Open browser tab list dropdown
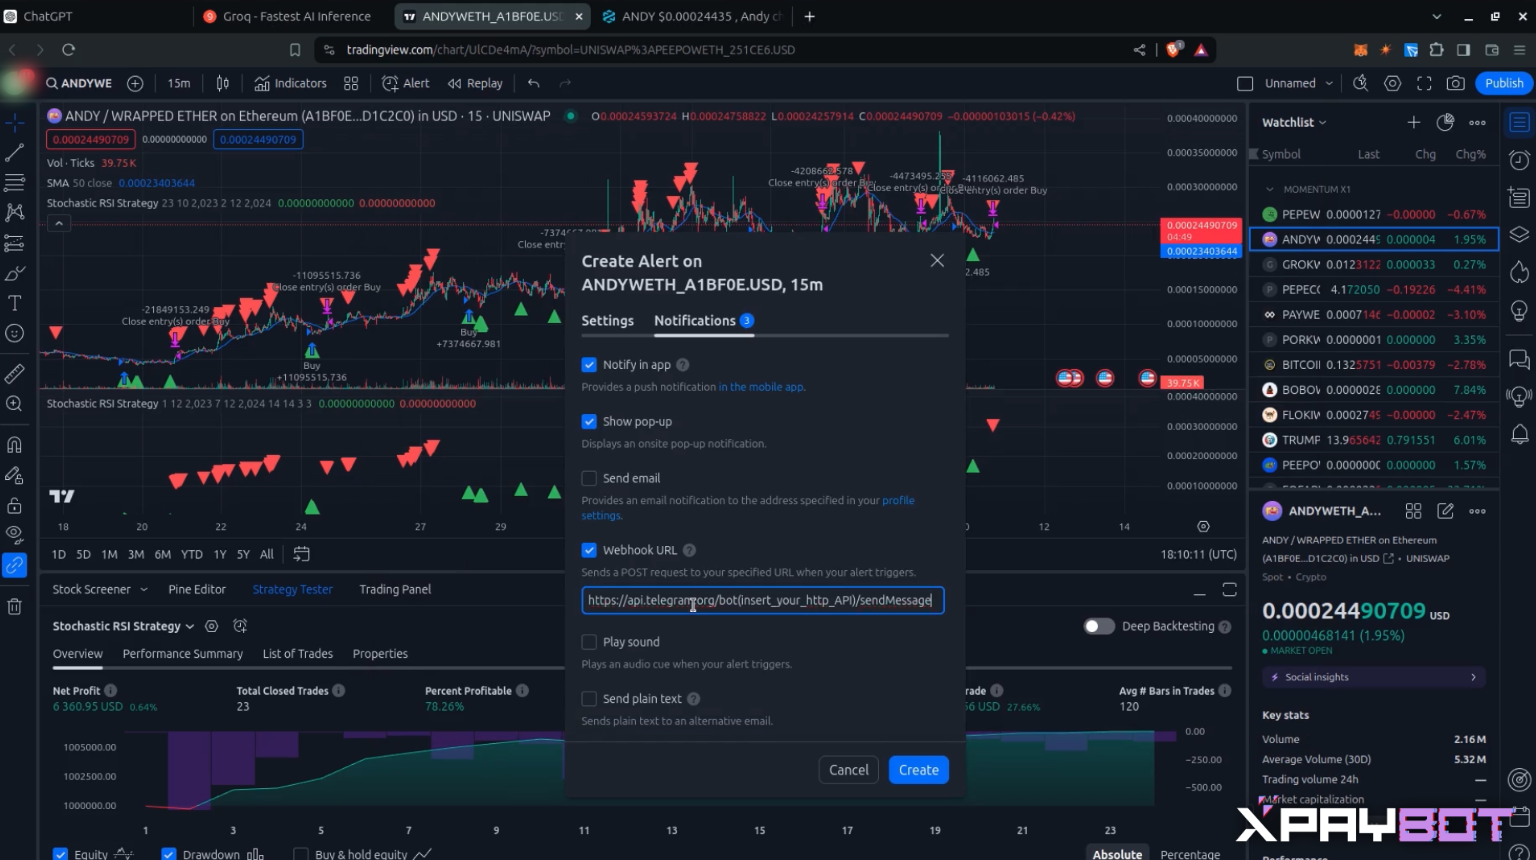Viewport: 1536px width, 860px height. pyautogui.click(x=1437, y=16)
